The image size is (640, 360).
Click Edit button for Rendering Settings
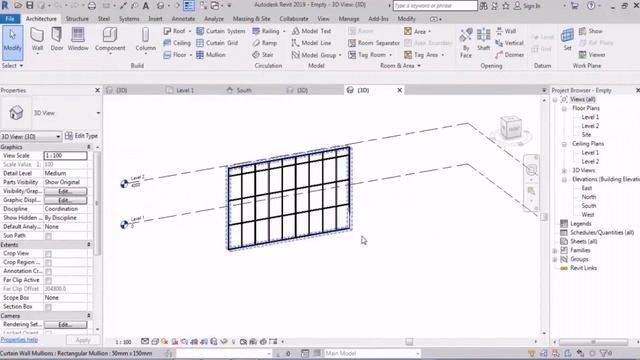(x=65, y=325)
